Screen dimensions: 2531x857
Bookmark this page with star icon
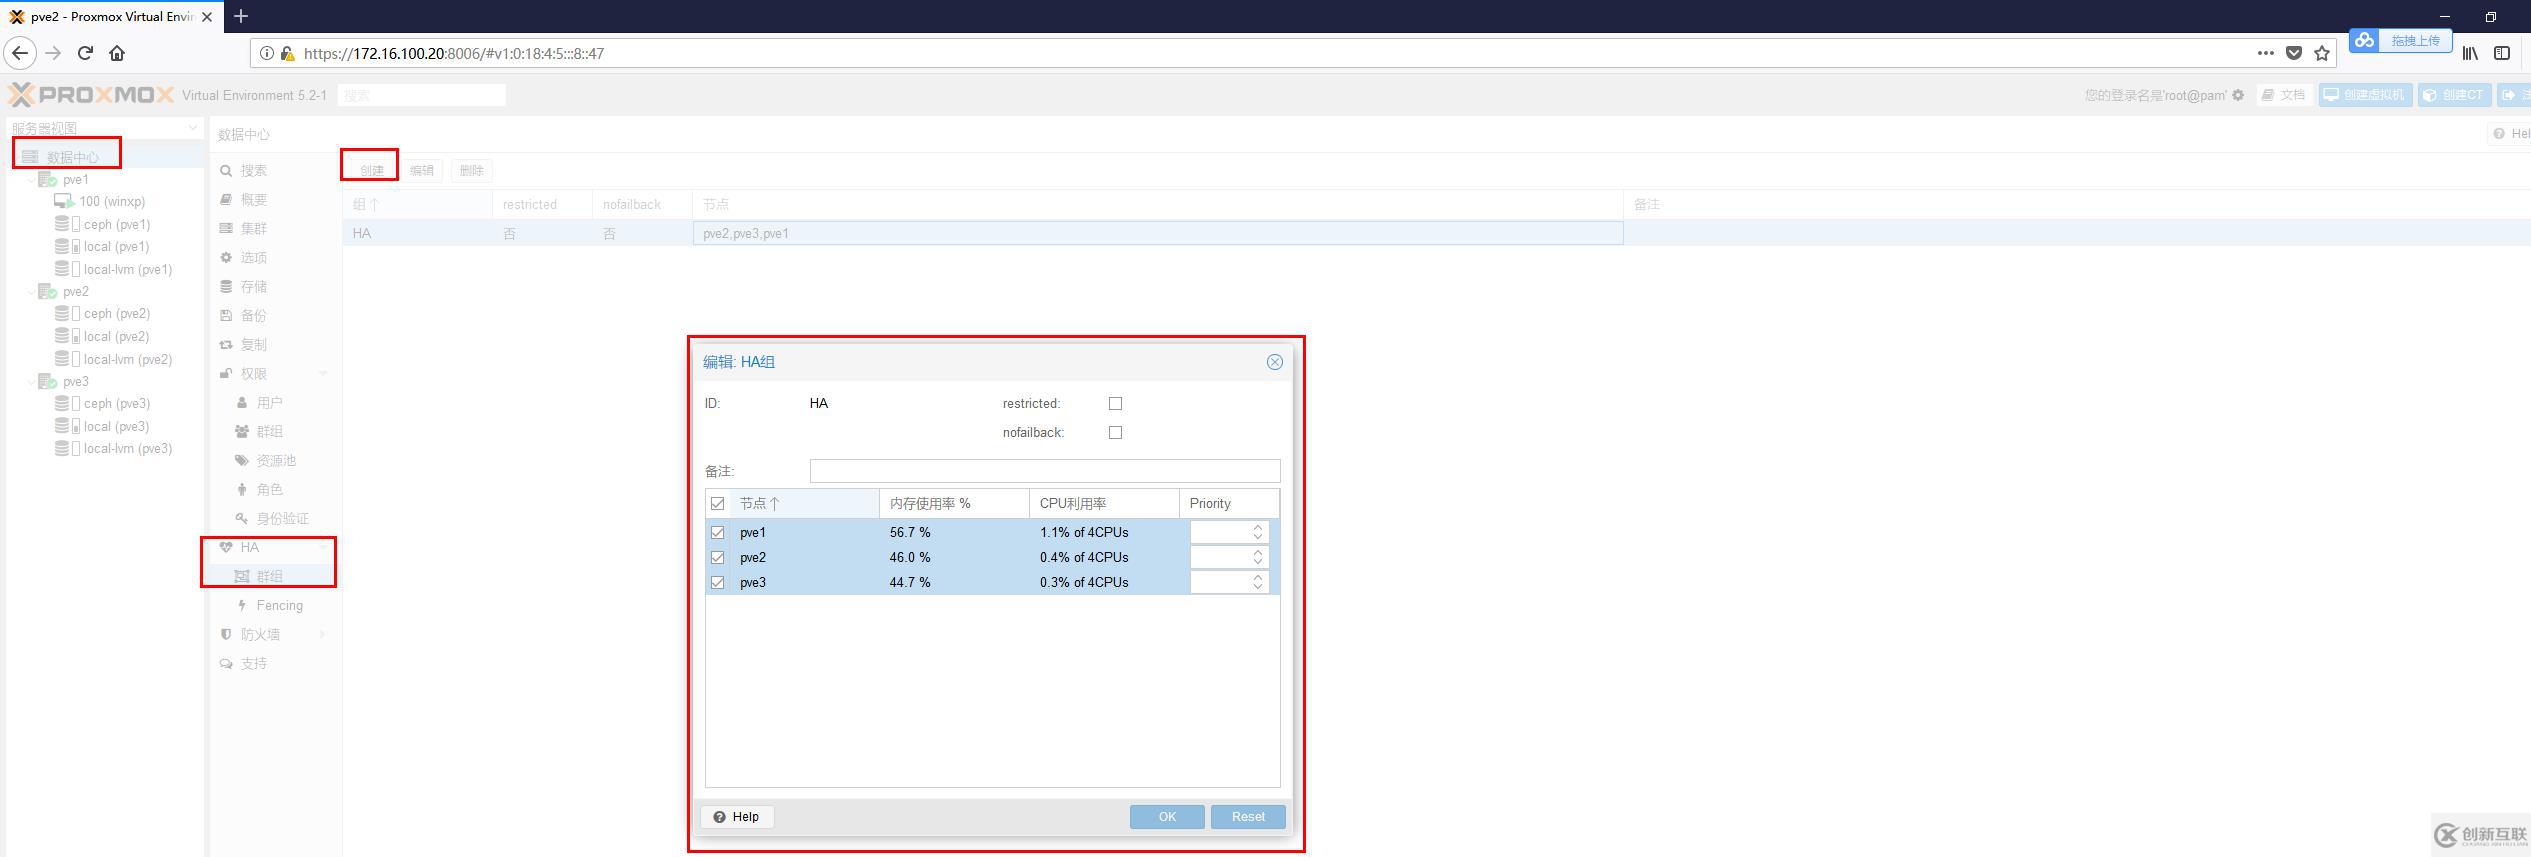(x=2322, y=53)
